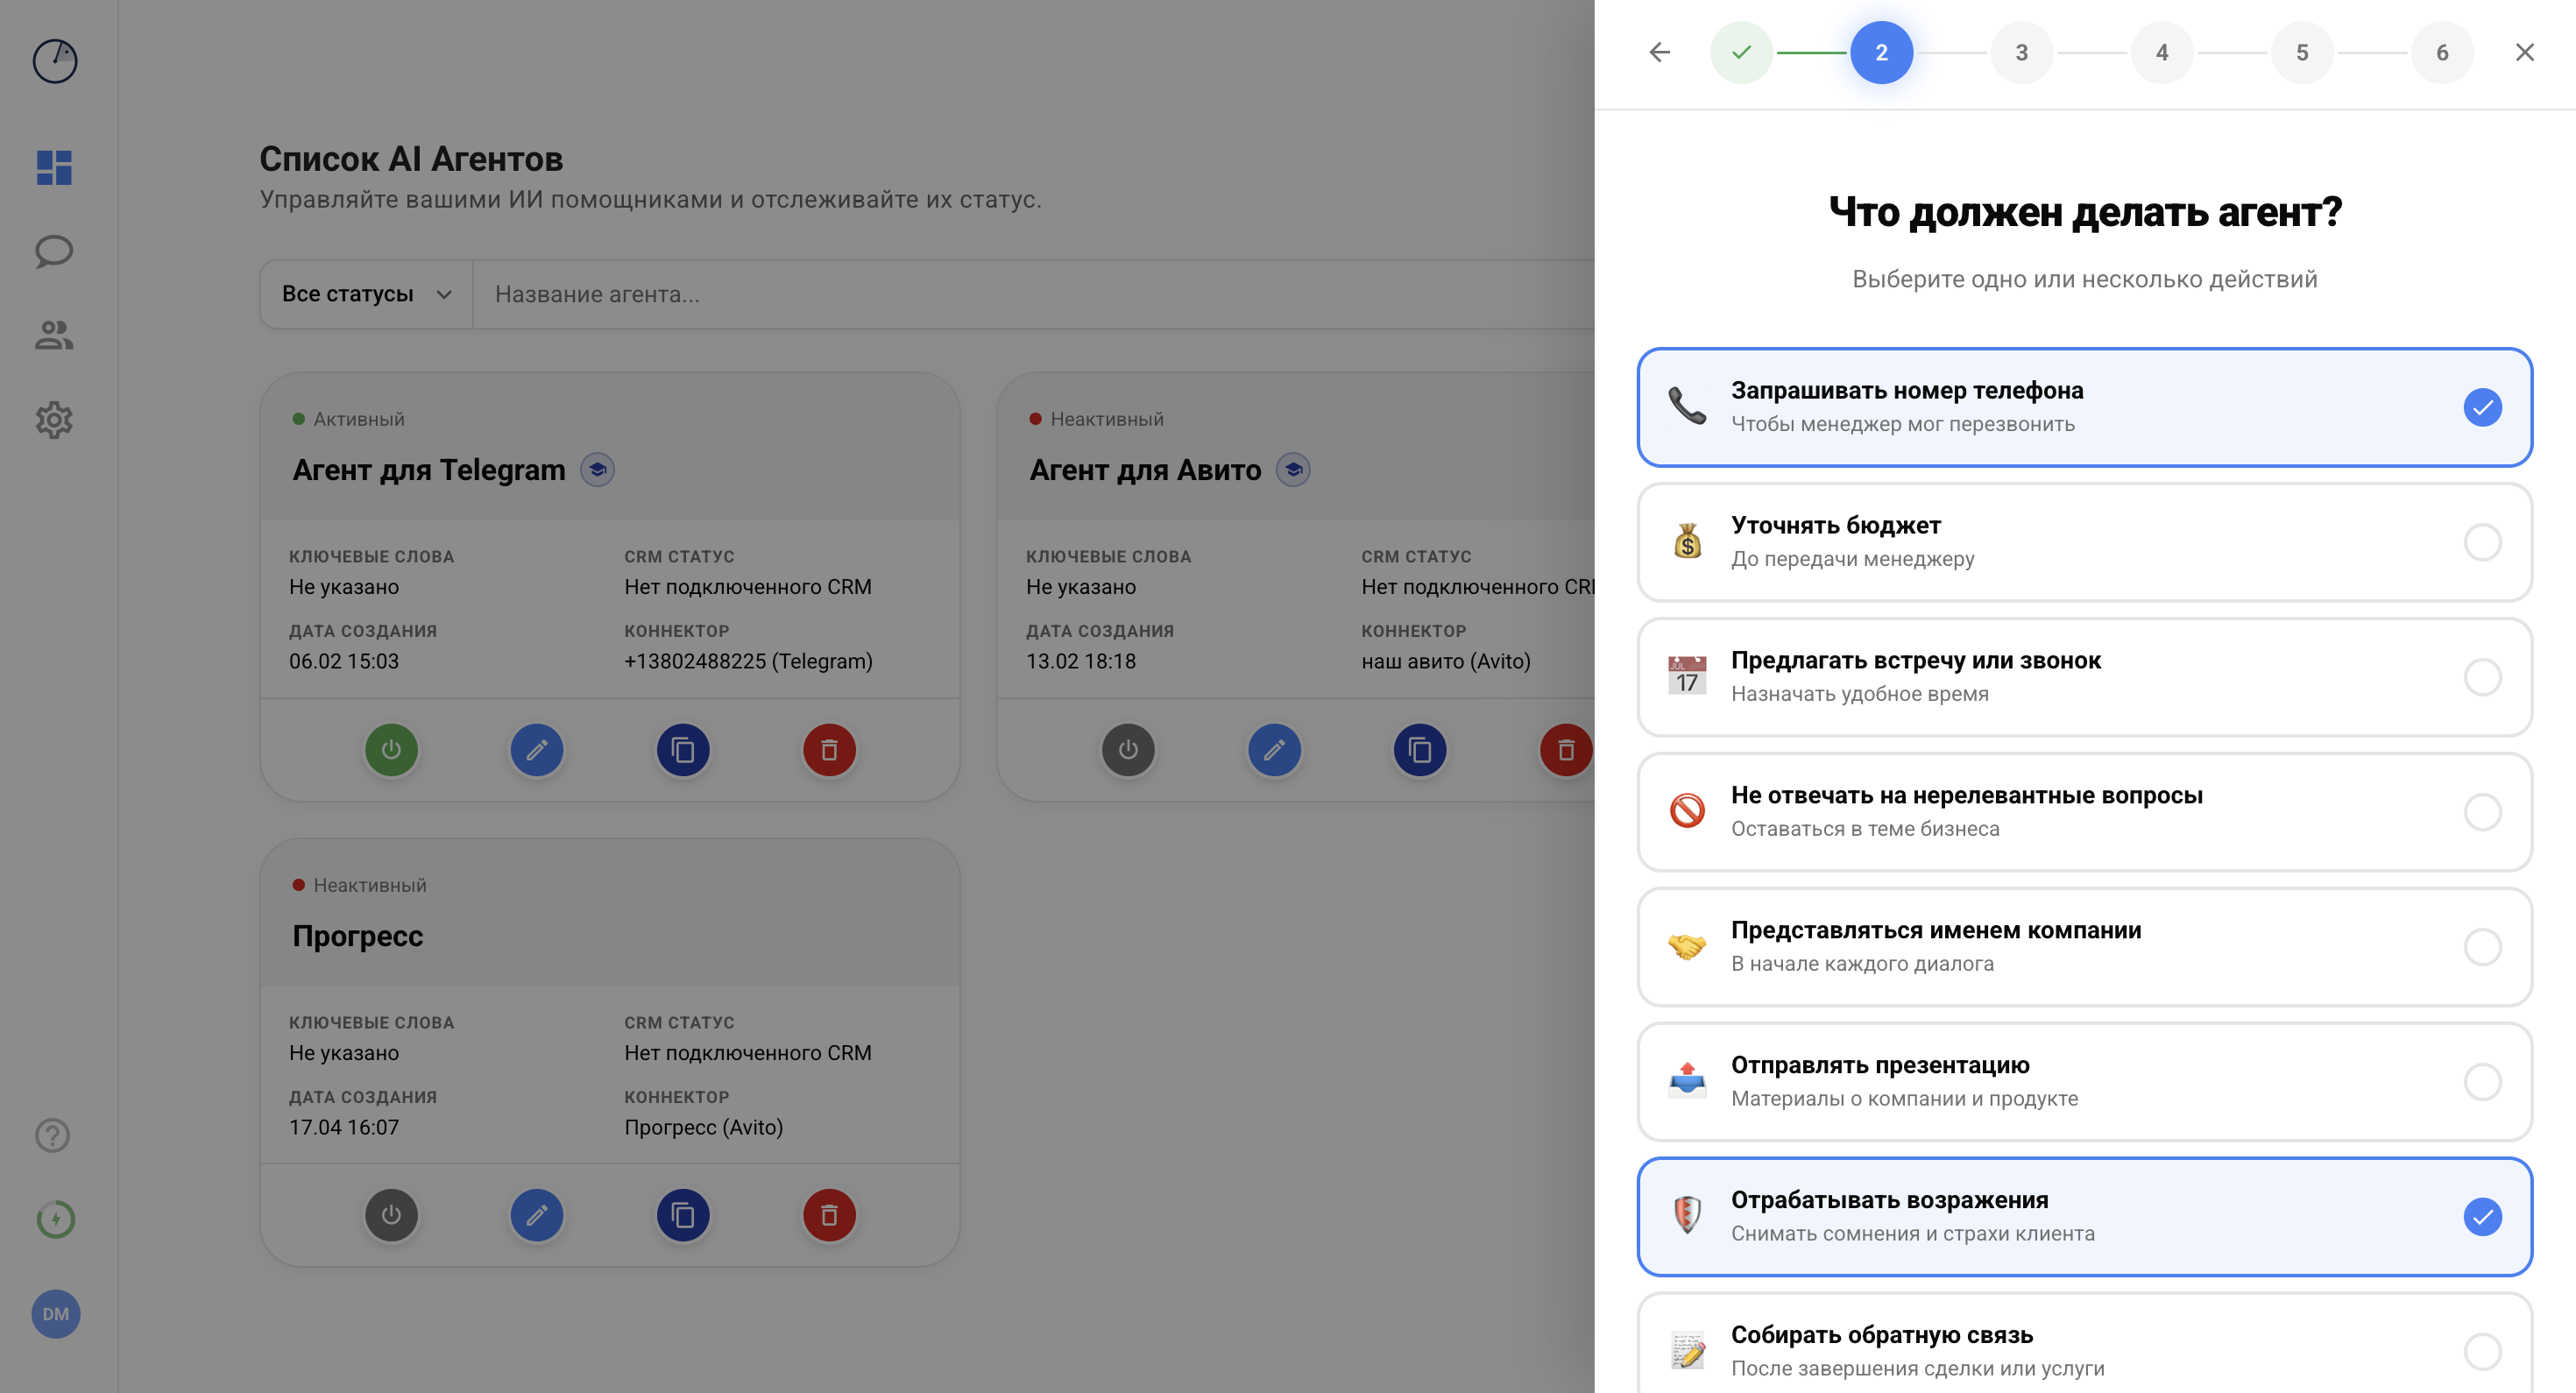Click the copy icon on Агент для Авито
This screenshot has width=2576, height=1393.
click(x=1420, y=749)
